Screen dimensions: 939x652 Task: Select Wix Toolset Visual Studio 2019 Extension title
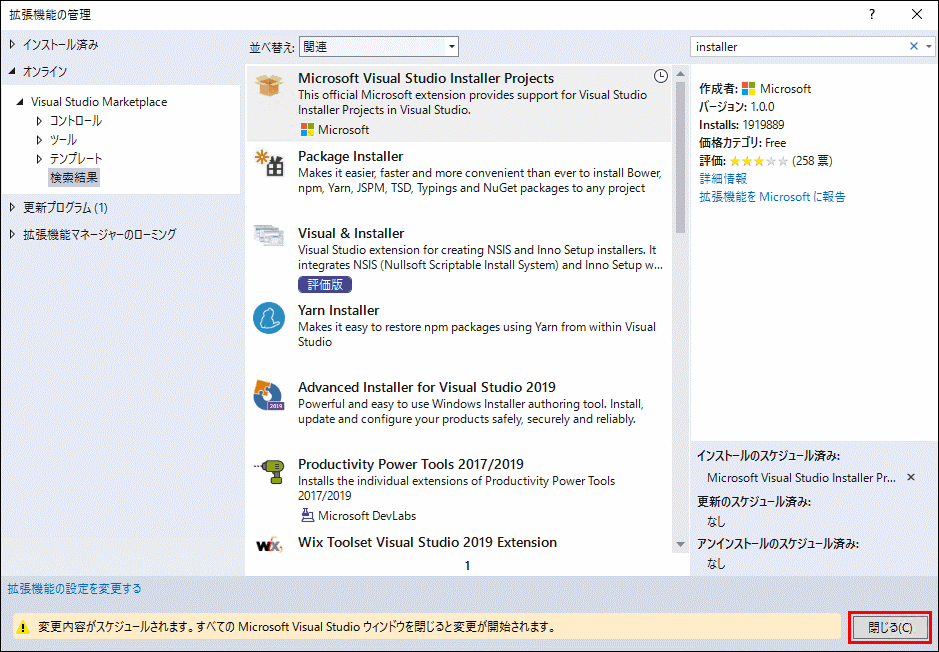click(x=428, y=542)
